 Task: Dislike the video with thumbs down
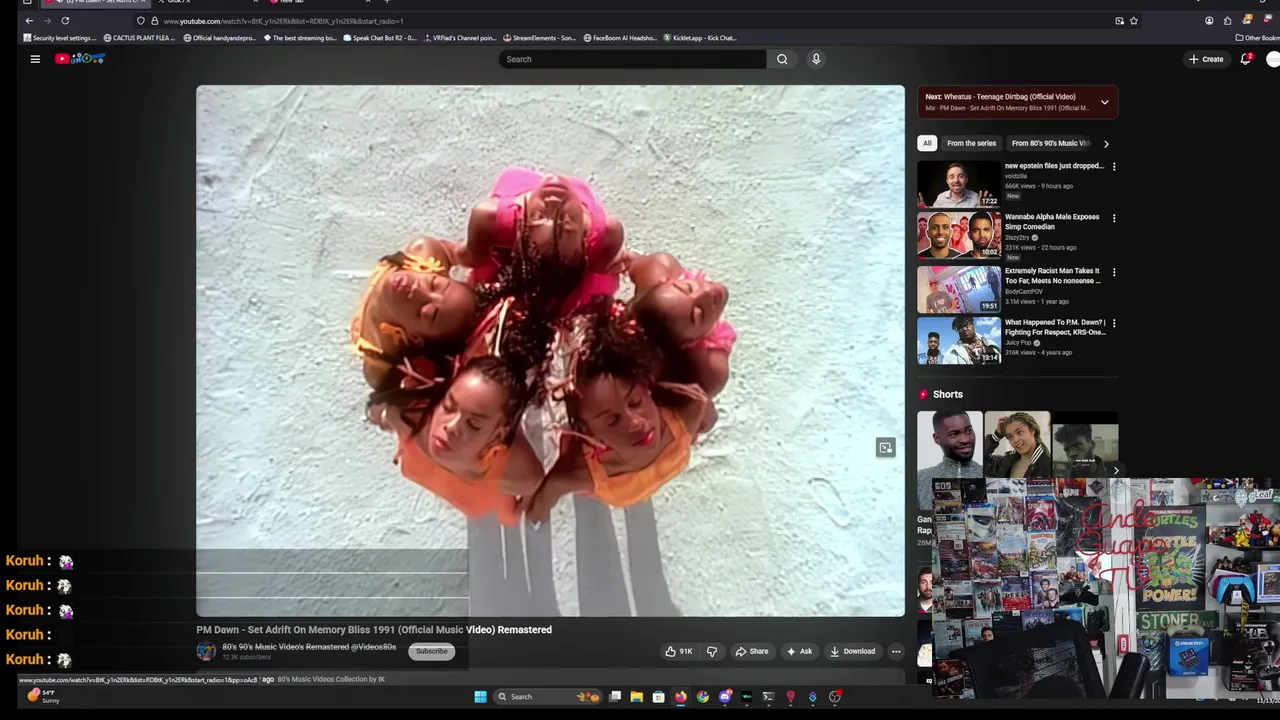tap(712, 651)
